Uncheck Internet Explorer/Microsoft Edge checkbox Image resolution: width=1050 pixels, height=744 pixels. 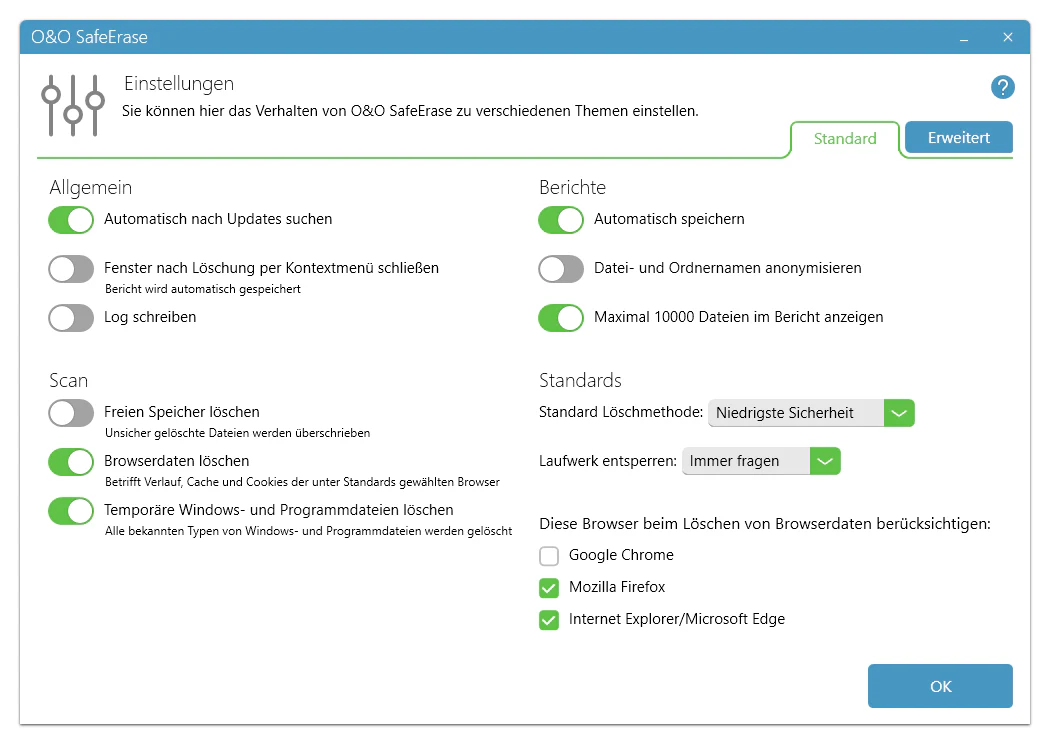[549, 620]
